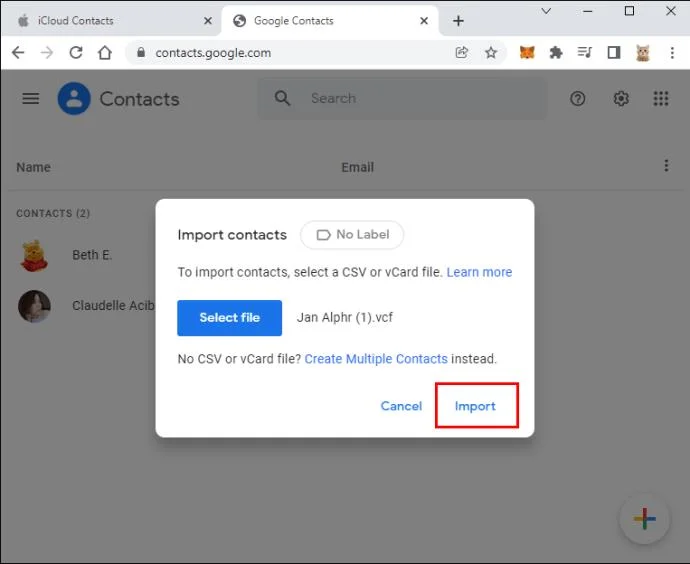Toggle the browser side panel
This screenshot has height=564, width=690.
click(614, 53)
